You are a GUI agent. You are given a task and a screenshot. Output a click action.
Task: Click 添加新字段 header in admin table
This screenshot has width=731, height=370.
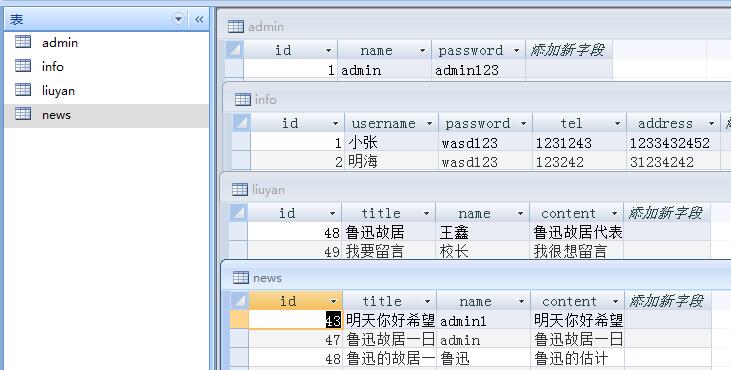point(568,50)
